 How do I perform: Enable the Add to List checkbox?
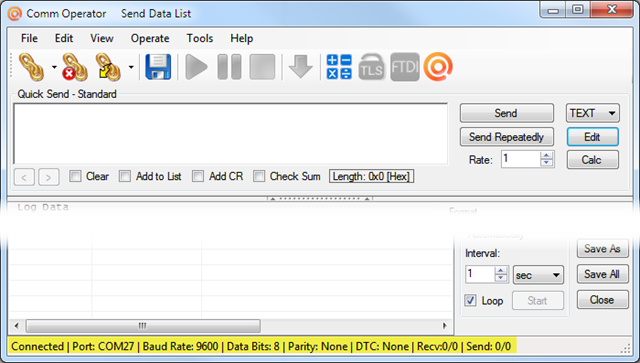[x=125, y=176]
